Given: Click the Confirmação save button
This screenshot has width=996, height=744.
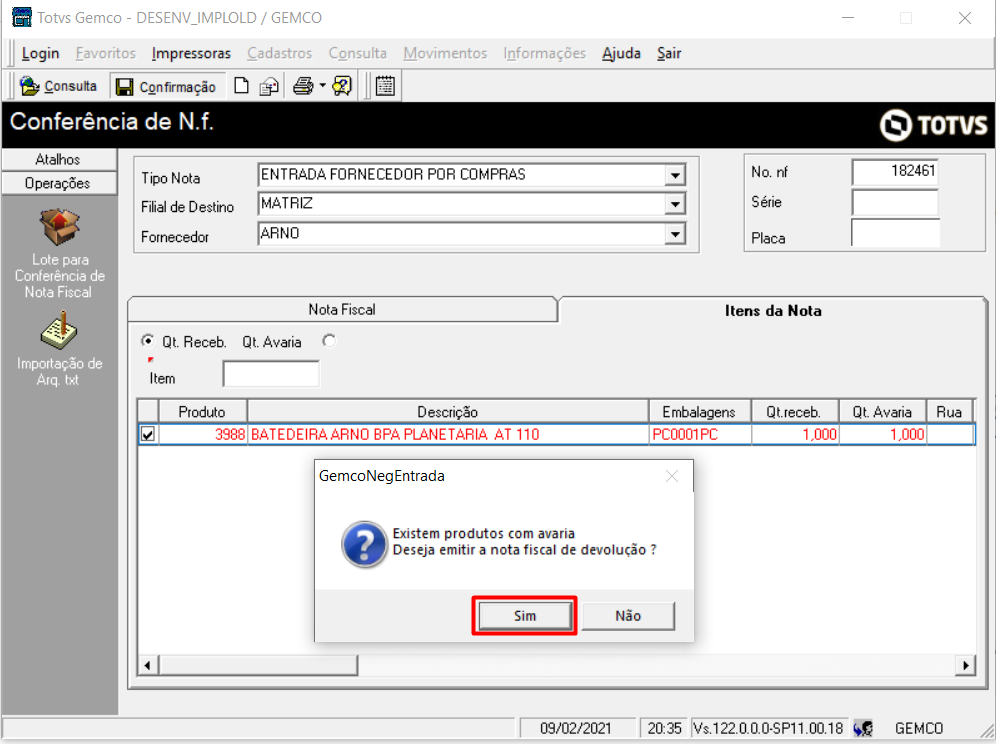Looking at the screenshot, I should point(166,86).
